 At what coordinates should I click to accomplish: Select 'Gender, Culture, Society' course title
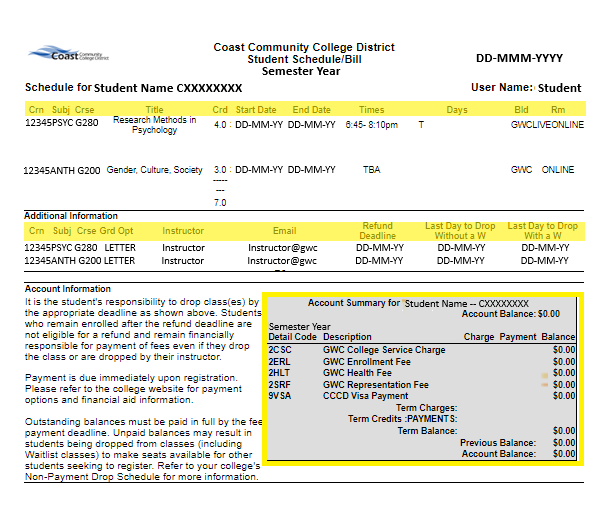(154, 170)
